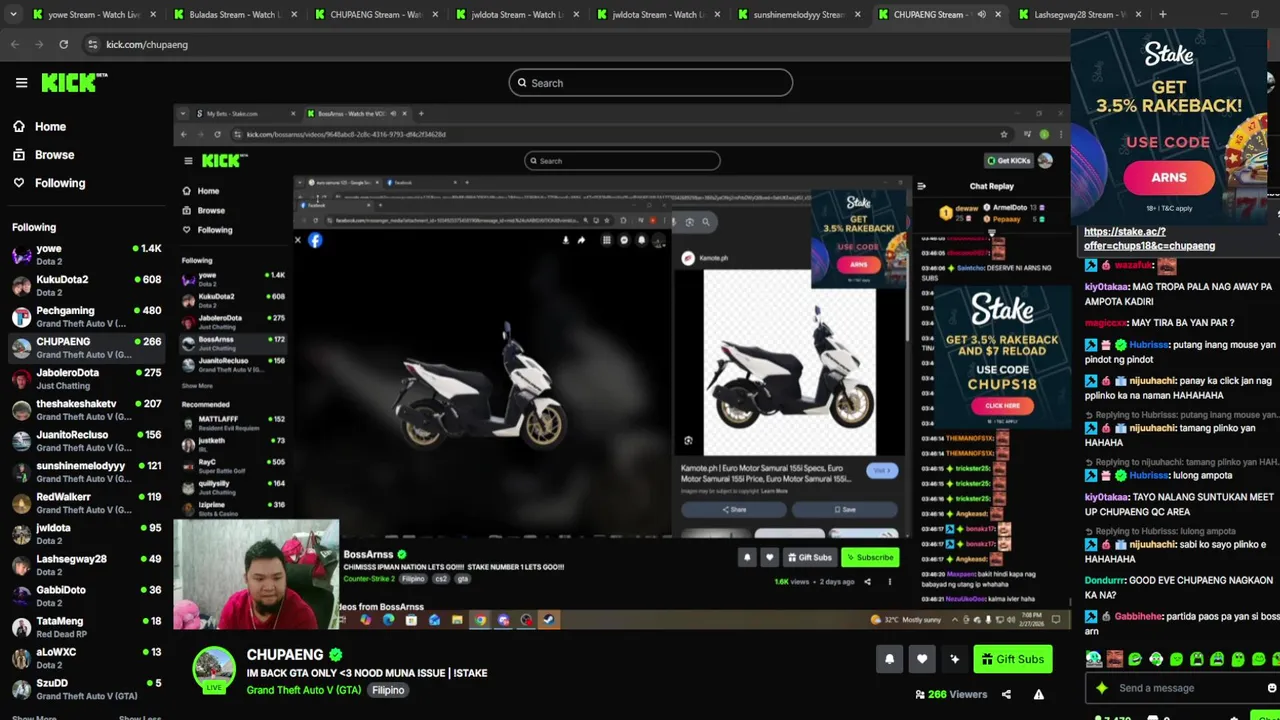
Task: Open Lashsegway28 channel in Following list
Action: pos(86,565)
